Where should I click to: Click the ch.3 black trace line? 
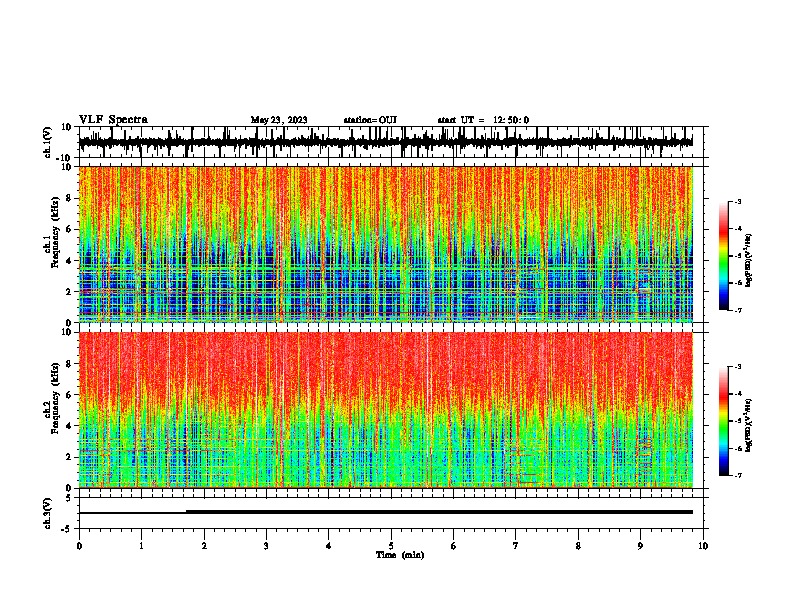[386, 512]
